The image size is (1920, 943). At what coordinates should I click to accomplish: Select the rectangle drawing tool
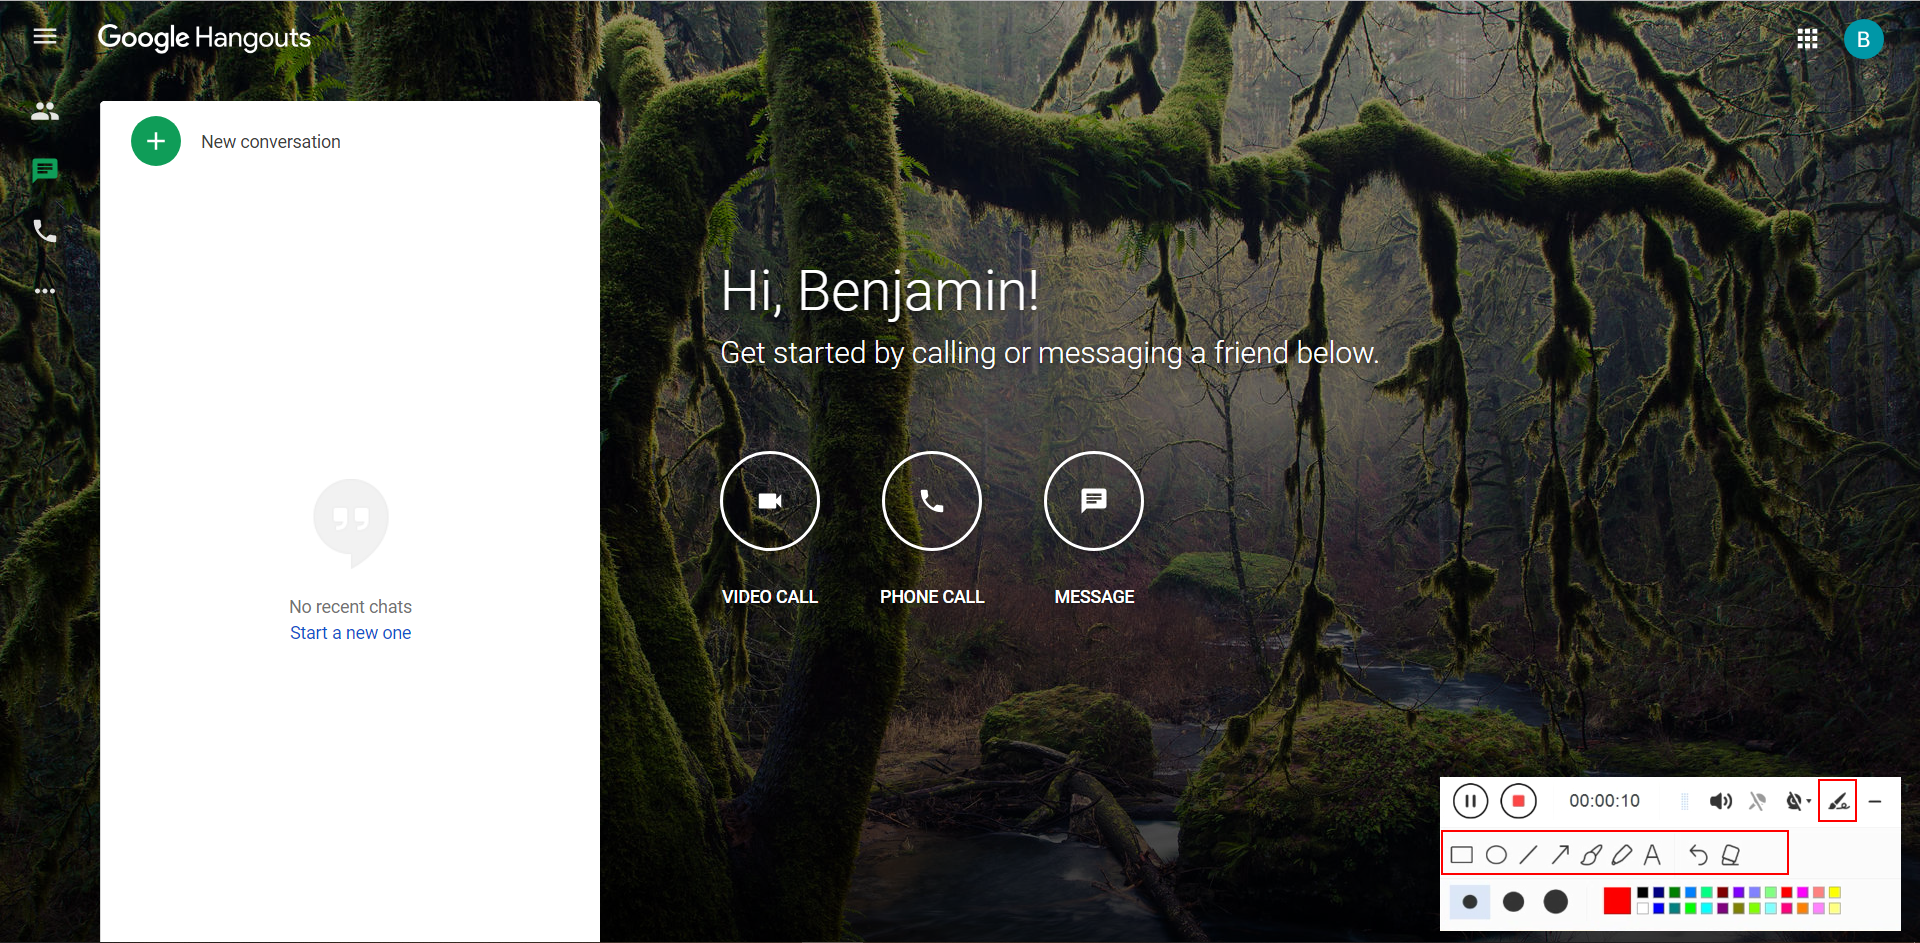point(1462,855)
